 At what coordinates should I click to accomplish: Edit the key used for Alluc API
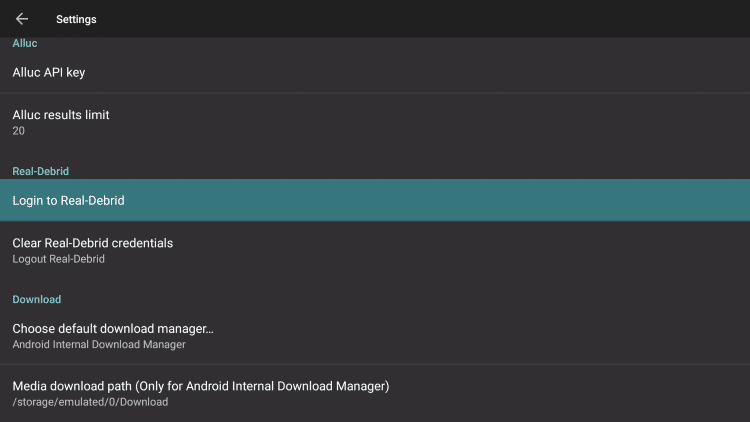click(375, 72)
